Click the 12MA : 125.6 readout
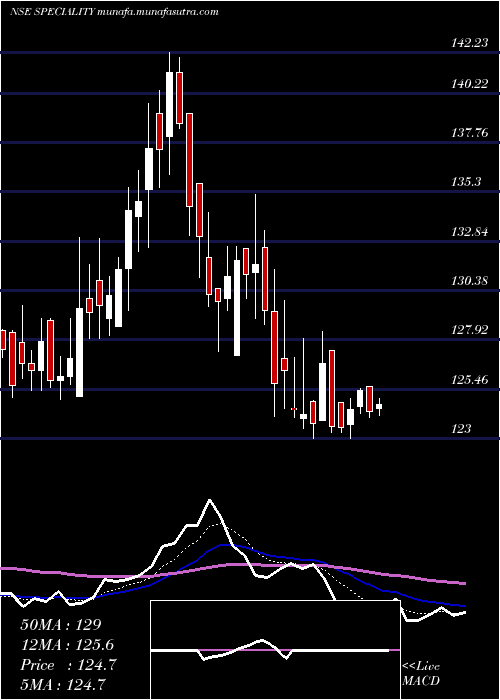500x700 pixels. [x=67, y=645]
